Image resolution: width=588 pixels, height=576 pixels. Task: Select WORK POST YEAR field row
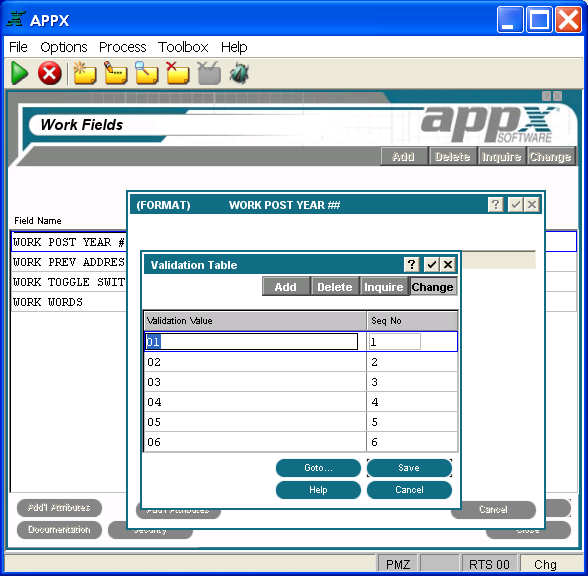tap(69, 242)
